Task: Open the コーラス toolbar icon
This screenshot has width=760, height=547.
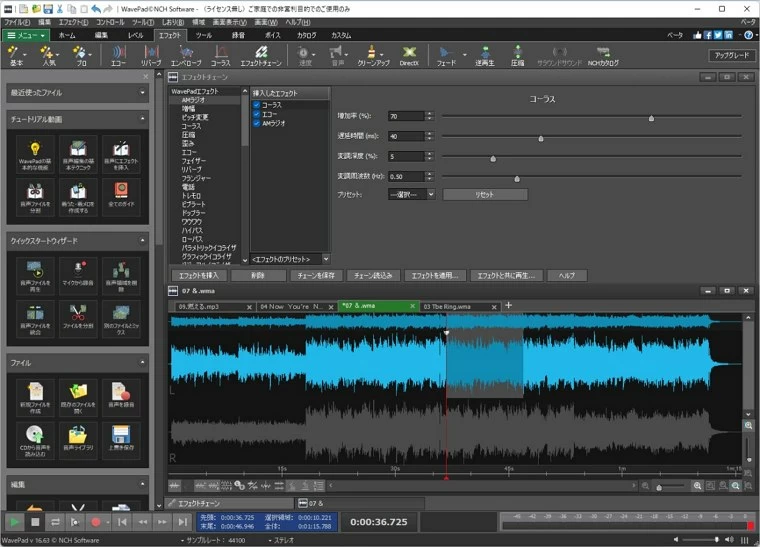Action: [221, 56]
